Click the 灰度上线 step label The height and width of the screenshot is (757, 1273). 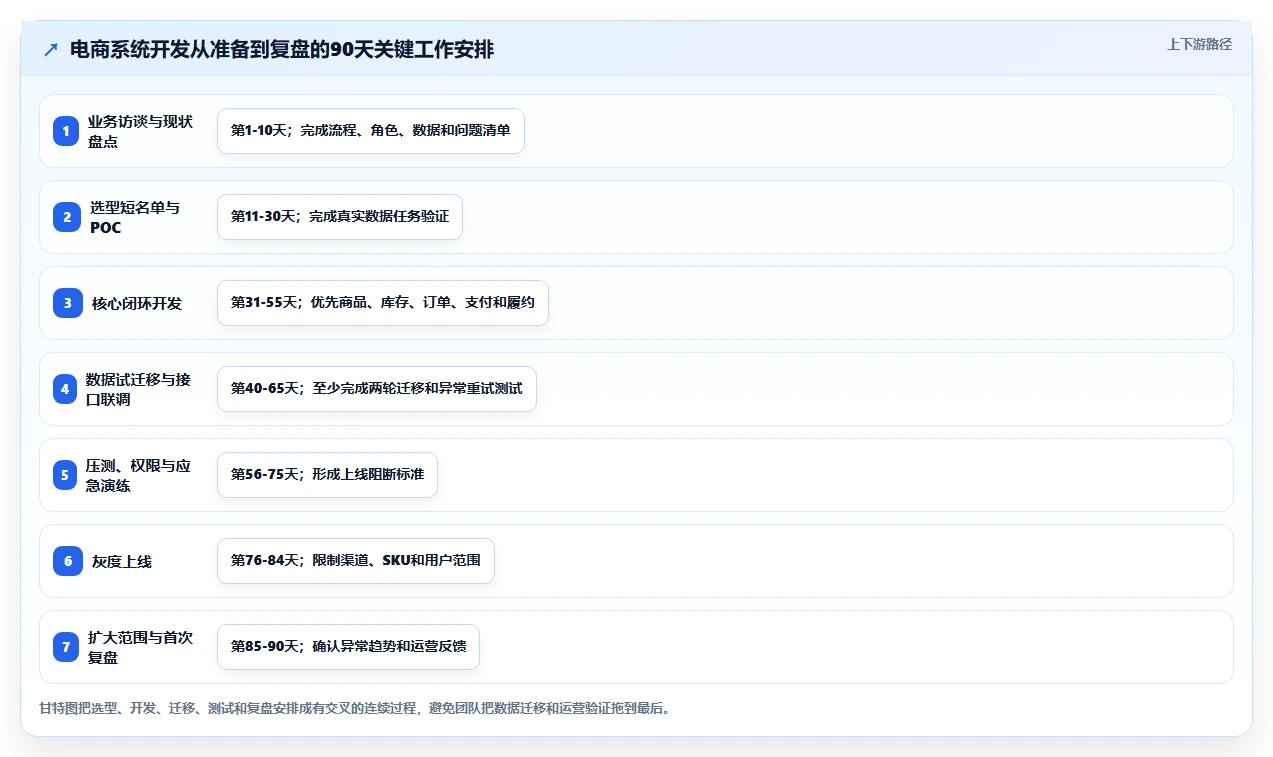(x=122, y=561)
